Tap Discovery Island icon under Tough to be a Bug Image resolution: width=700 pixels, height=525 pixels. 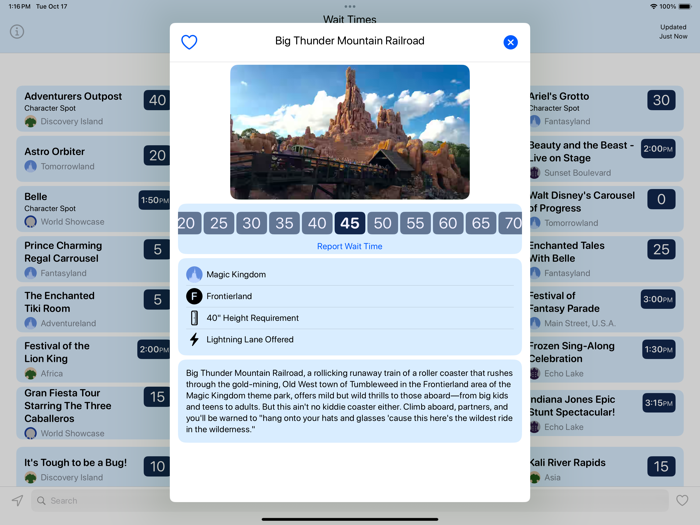click(30, 478)
